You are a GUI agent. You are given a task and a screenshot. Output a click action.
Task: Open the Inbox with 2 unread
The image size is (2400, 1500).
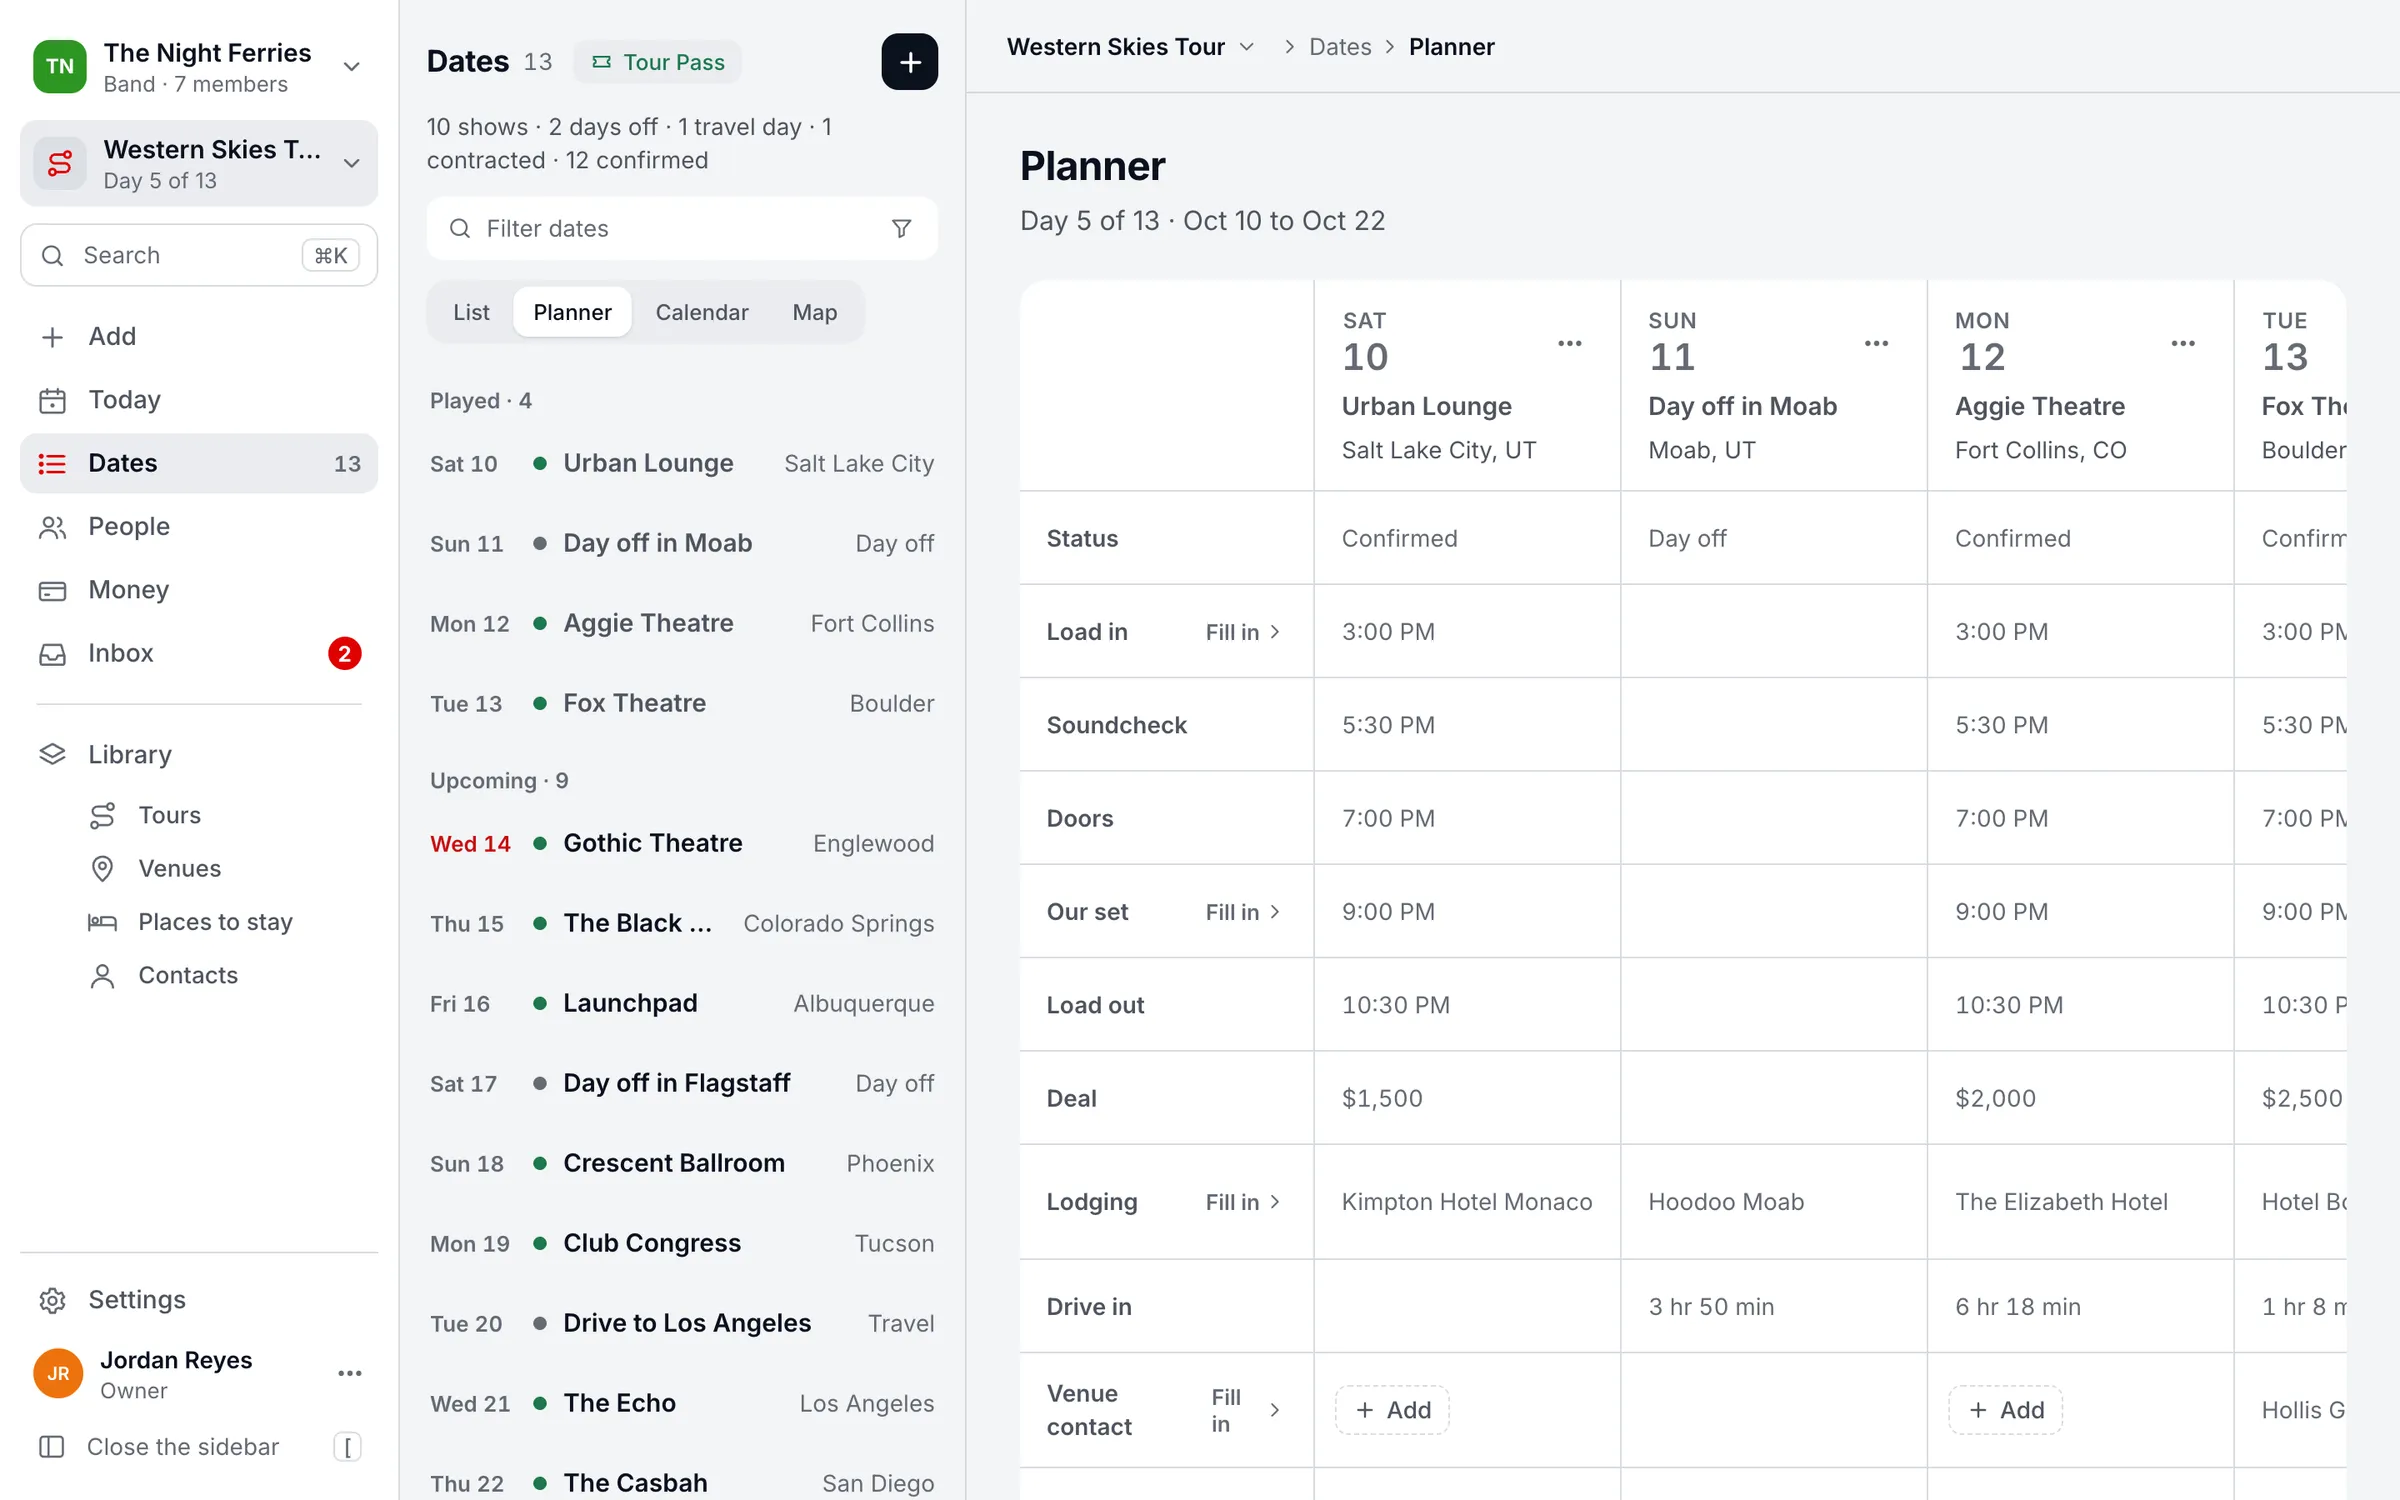click(x=199, y=653)
